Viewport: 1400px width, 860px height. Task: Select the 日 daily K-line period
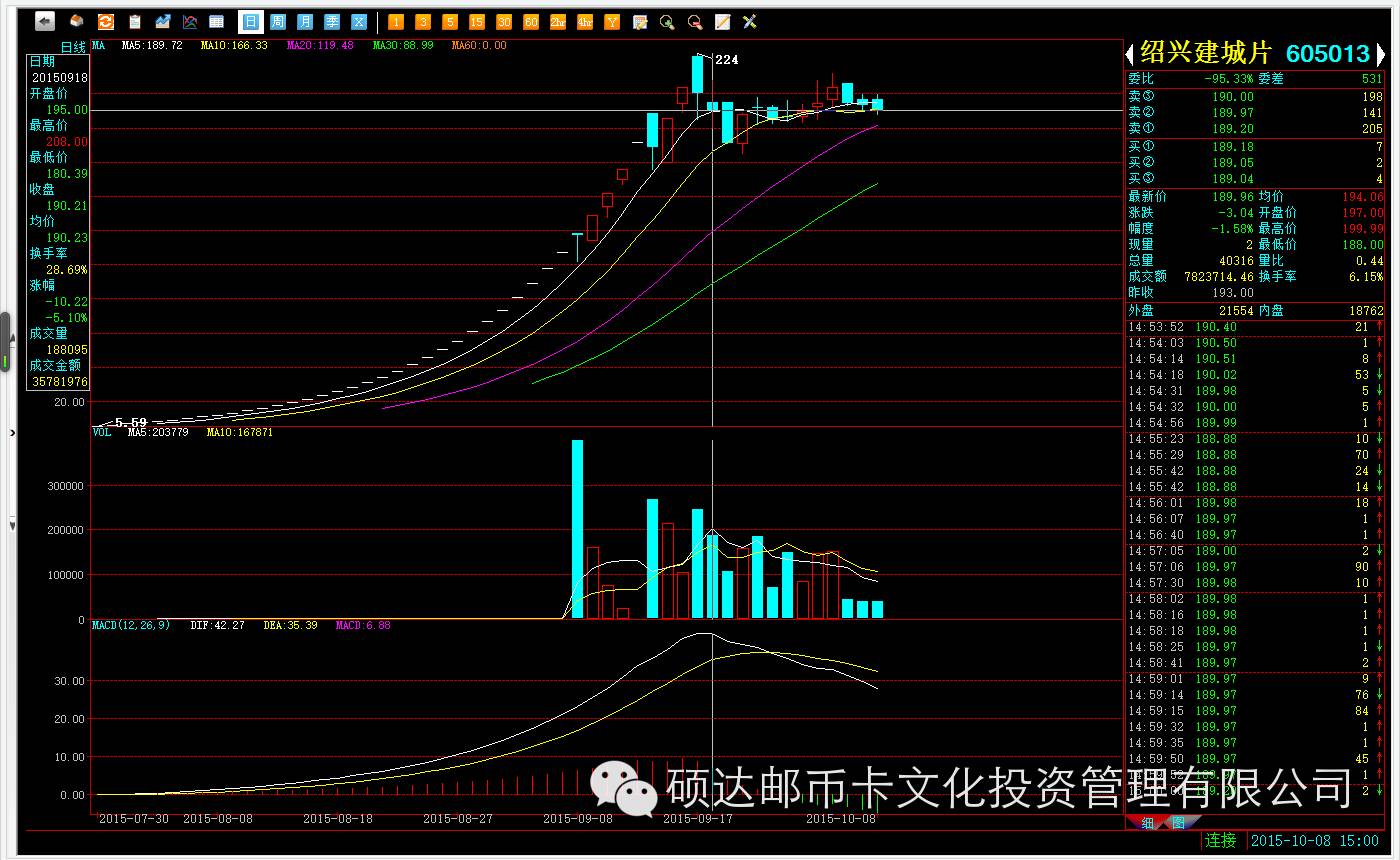(x=250, y=21)
